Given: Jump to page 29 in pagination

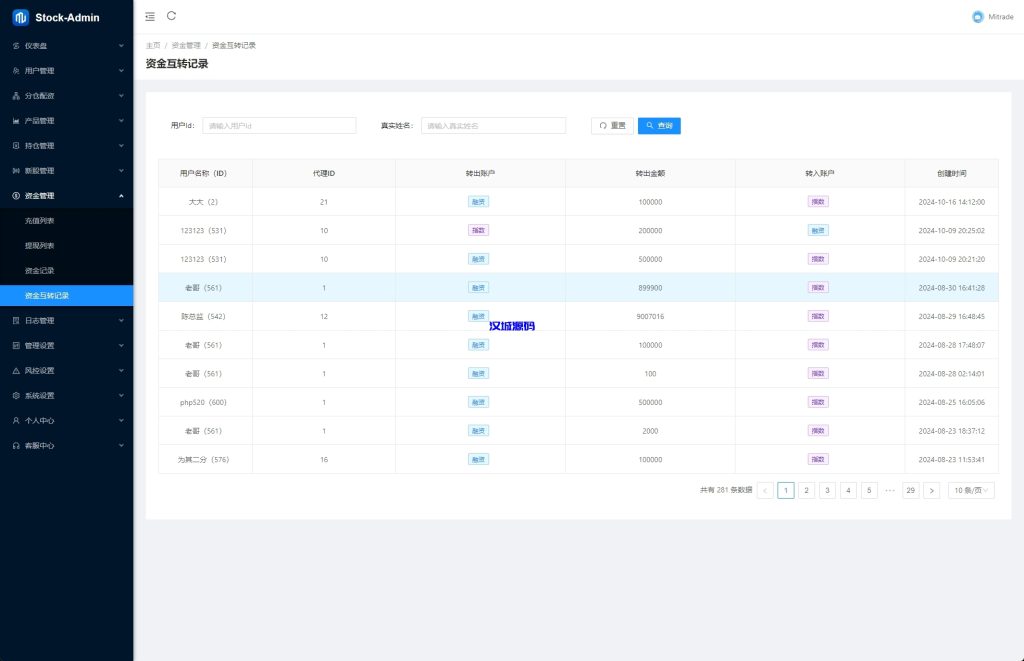Looking at the screenshot, I should pyautogui.click(x=910, y=490).
